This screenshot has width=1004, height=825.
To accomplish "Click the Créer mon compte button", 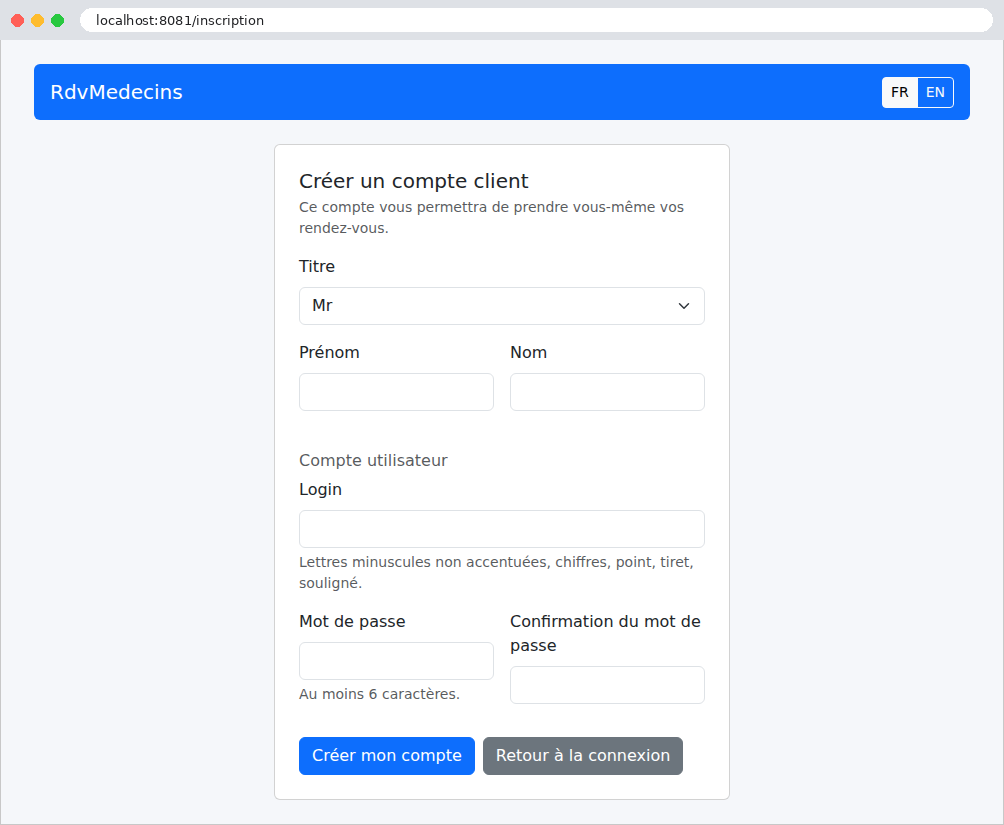I will coord(387,756).
